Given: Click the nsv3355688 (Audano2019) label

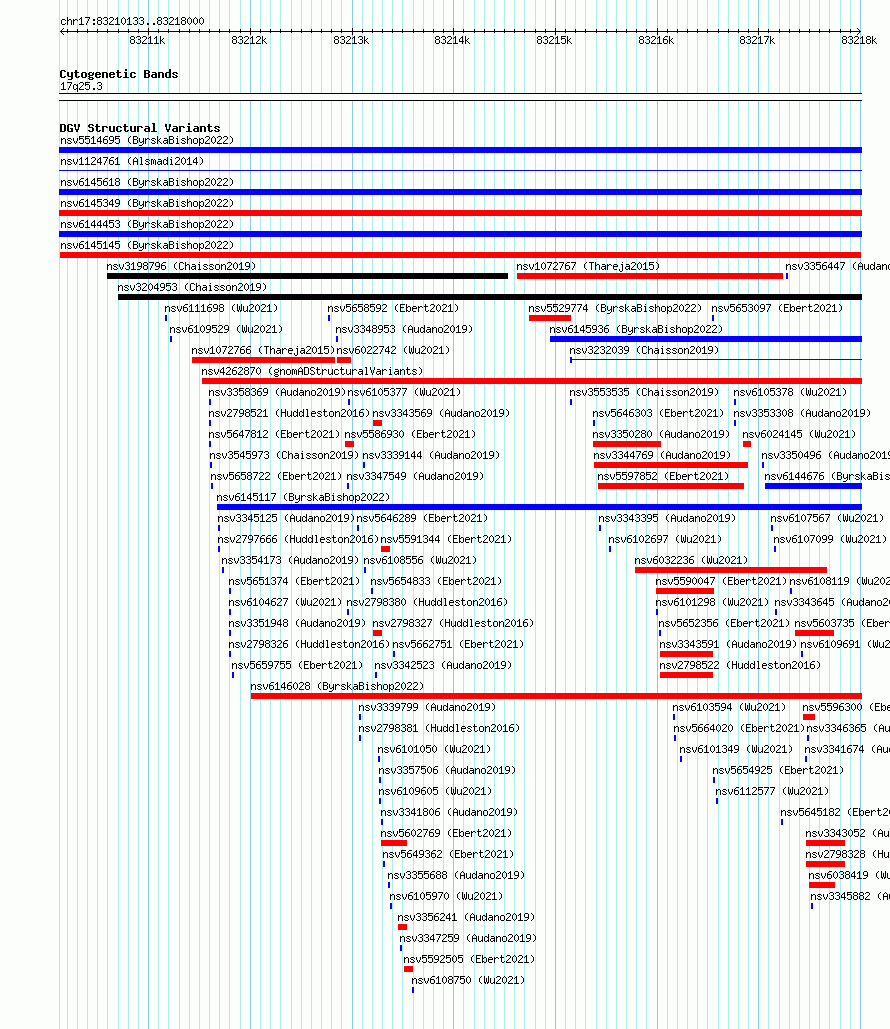Looking at the screenshot, I should tap(456, 875).
